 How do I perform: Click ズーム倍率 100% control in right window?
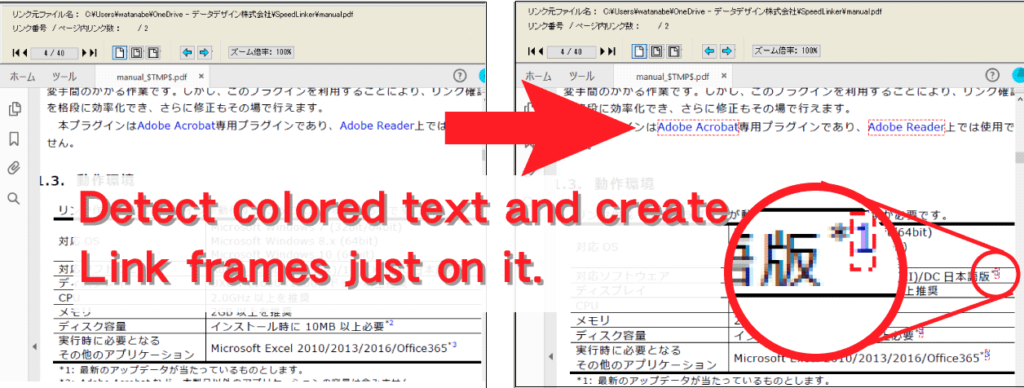[x=786, y=50]
